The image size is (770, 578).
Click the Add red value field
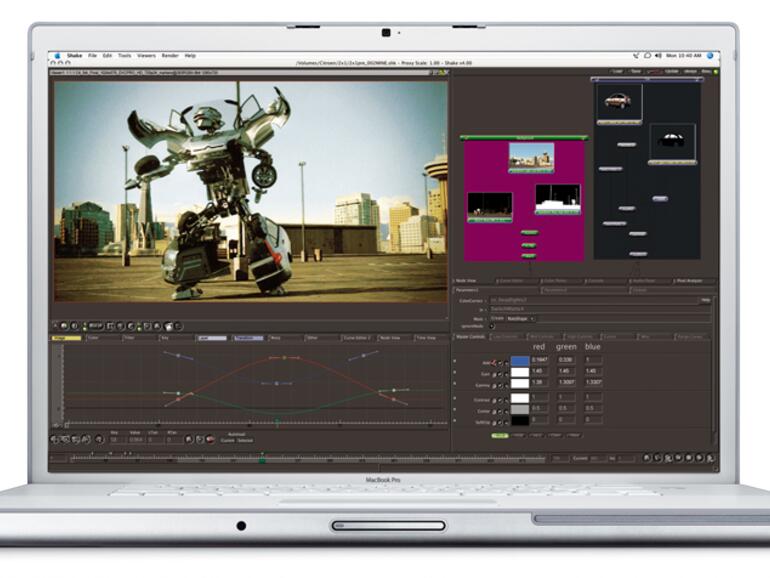(540, 360)
